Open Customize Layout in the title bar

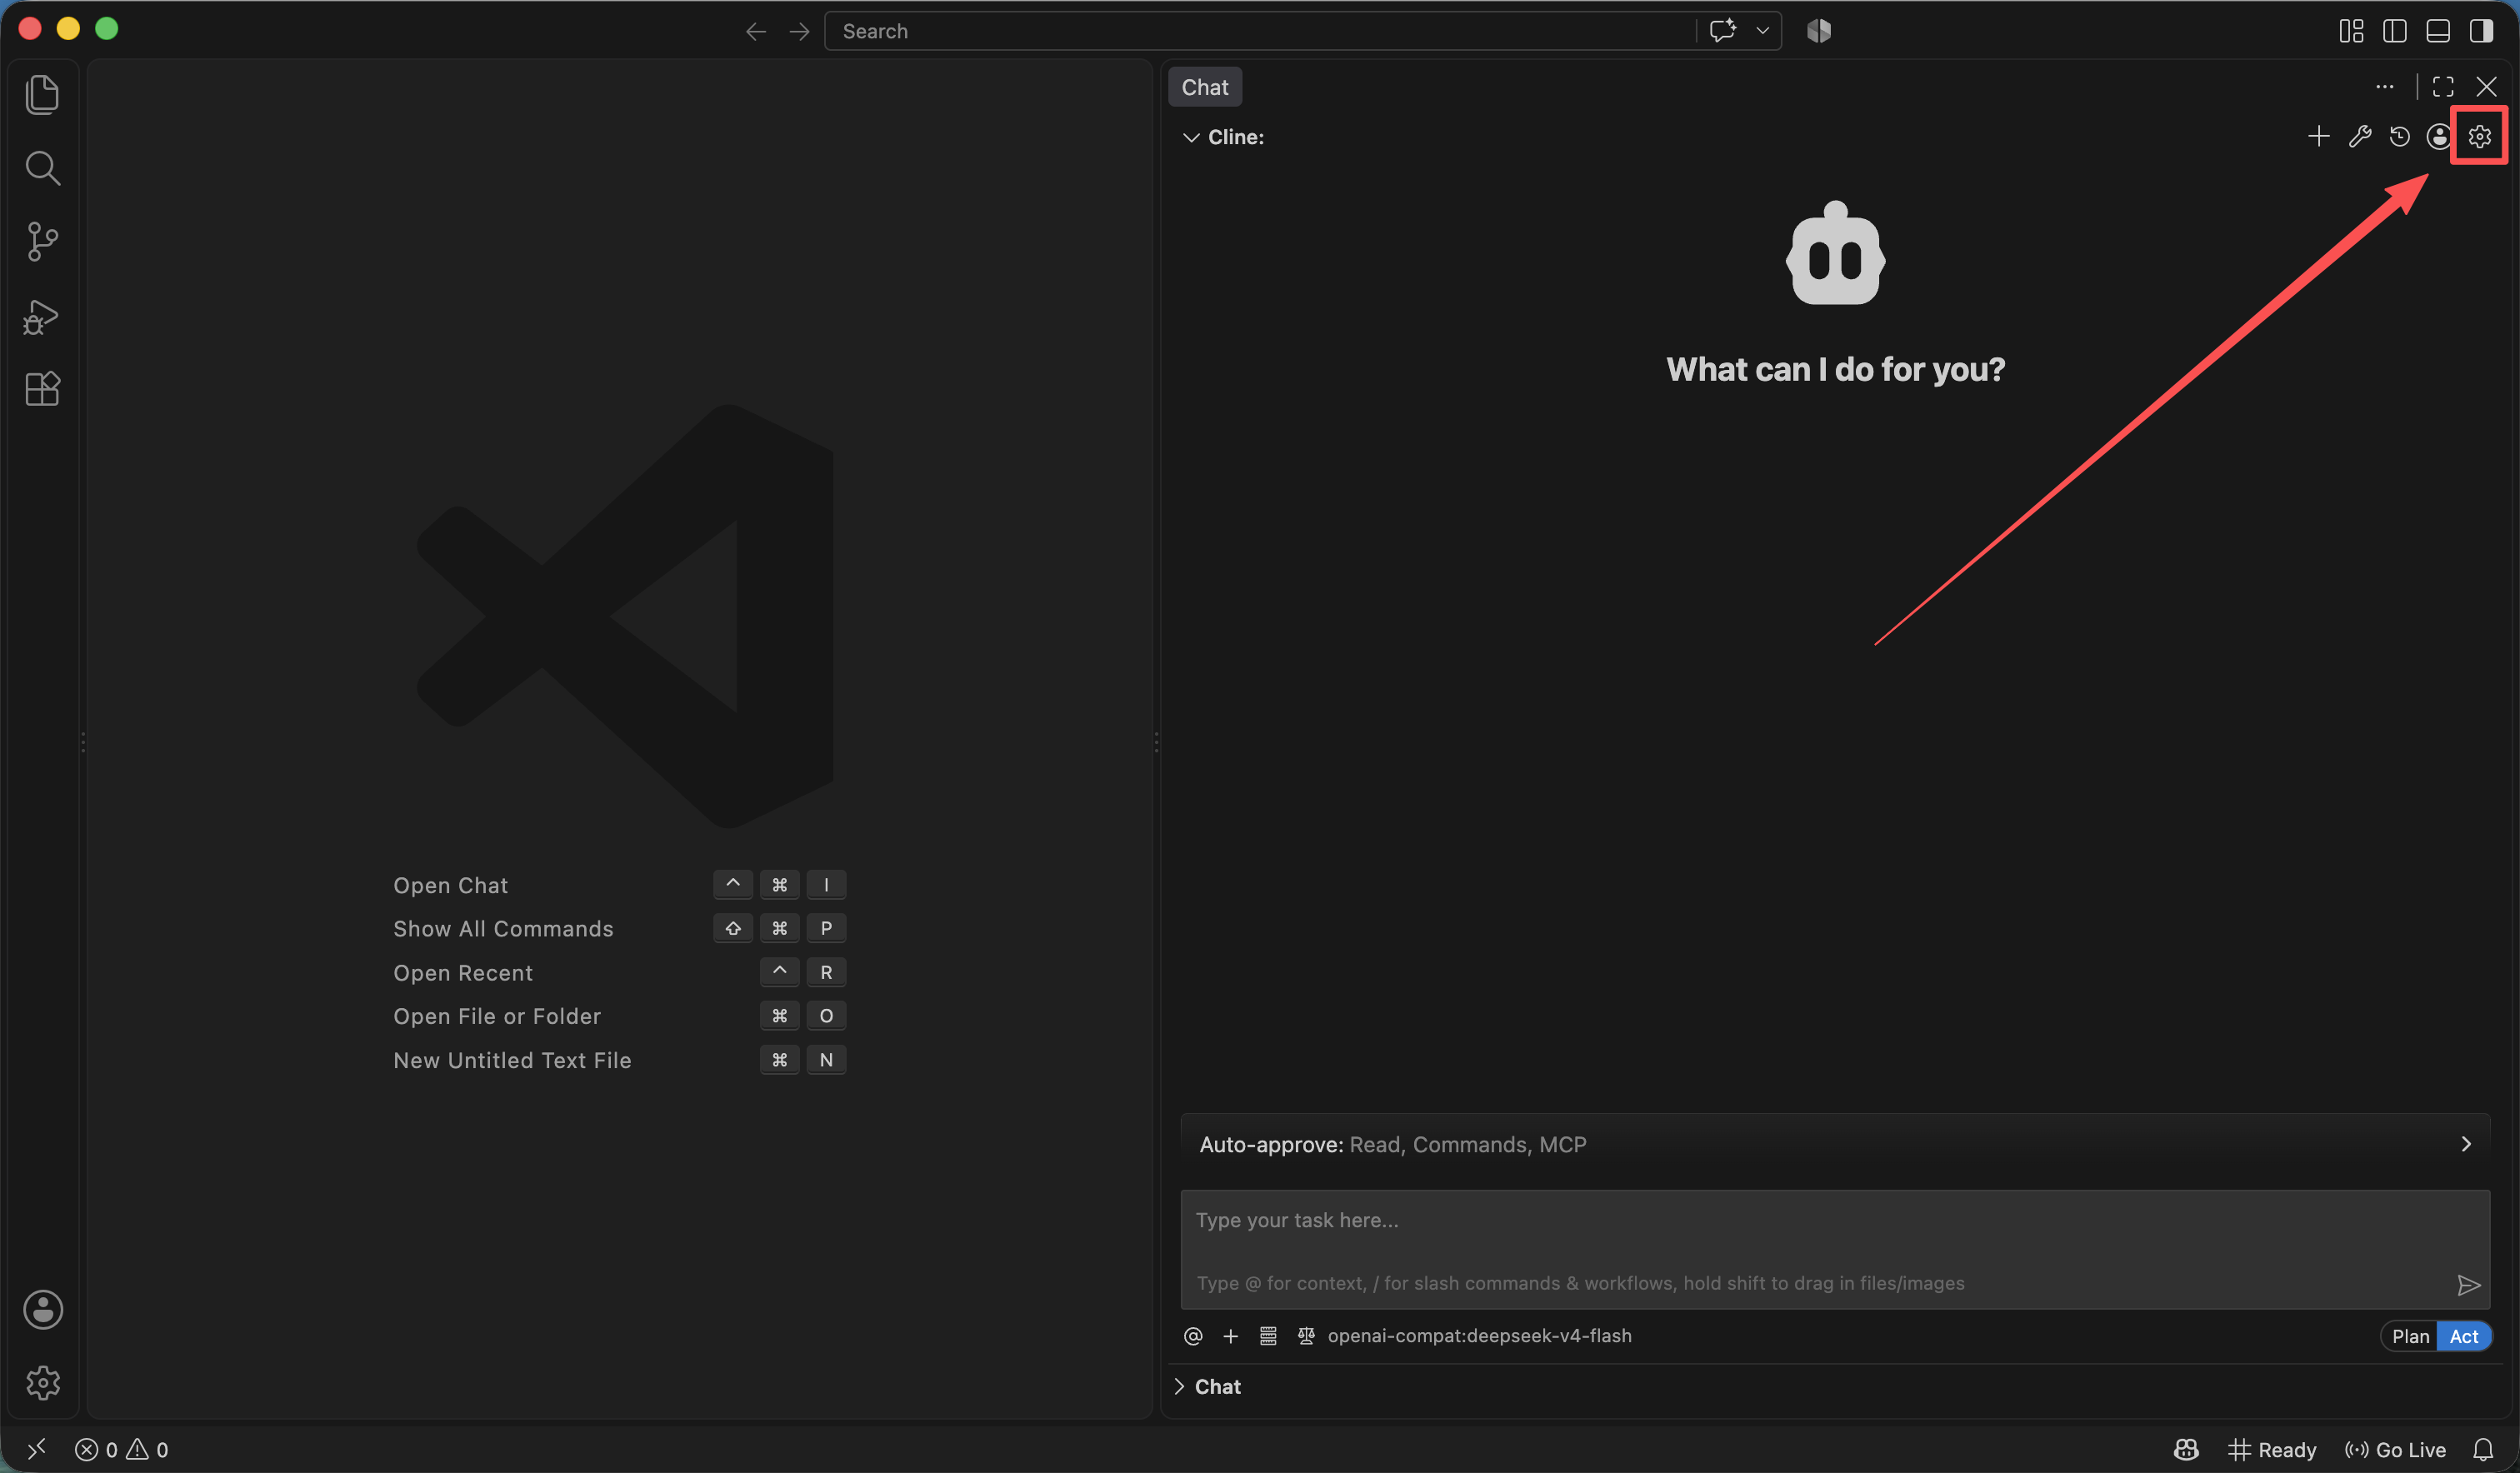point(2351,31)
